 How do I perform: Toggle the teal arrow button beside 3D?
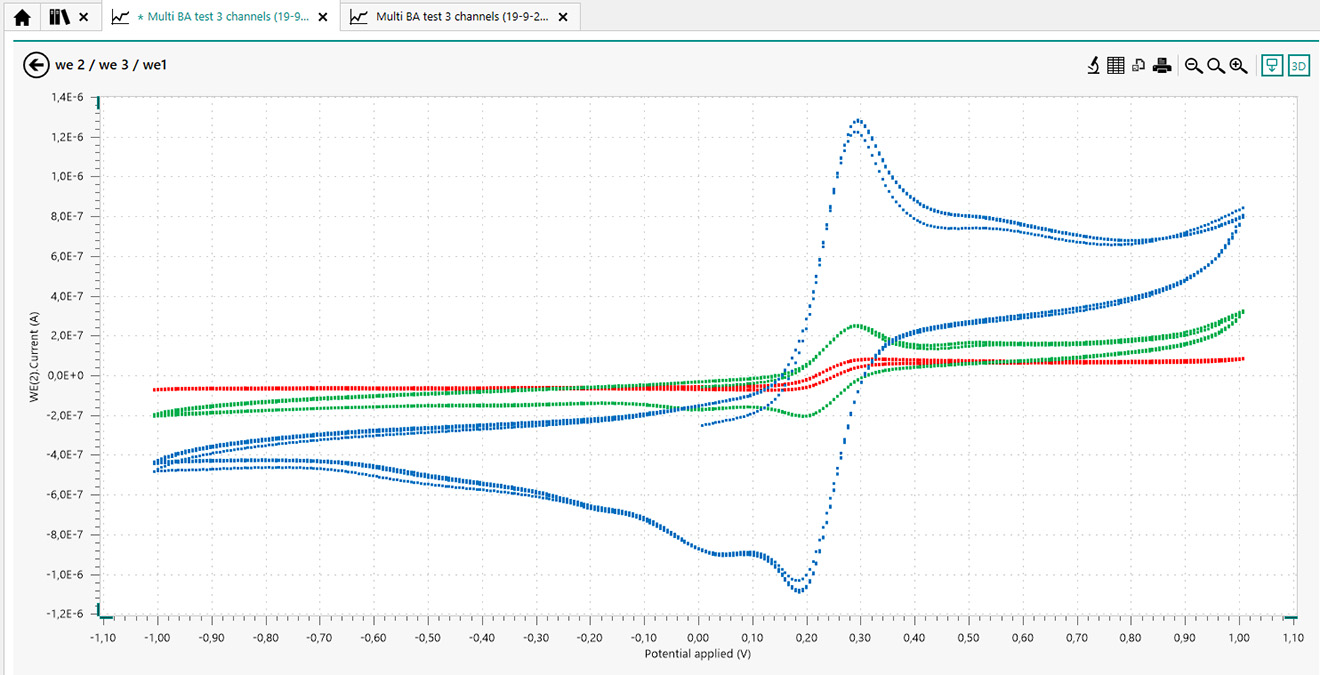coord(1271,66)
